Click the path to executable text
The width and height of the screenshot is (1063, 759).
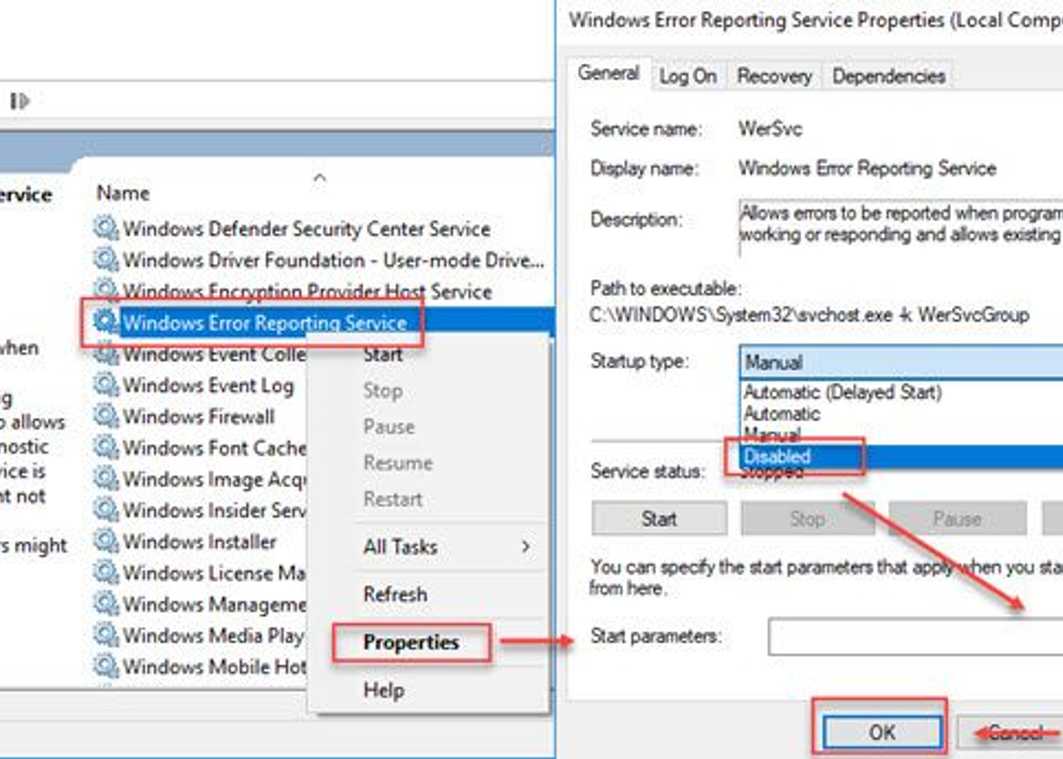(809, 314)
